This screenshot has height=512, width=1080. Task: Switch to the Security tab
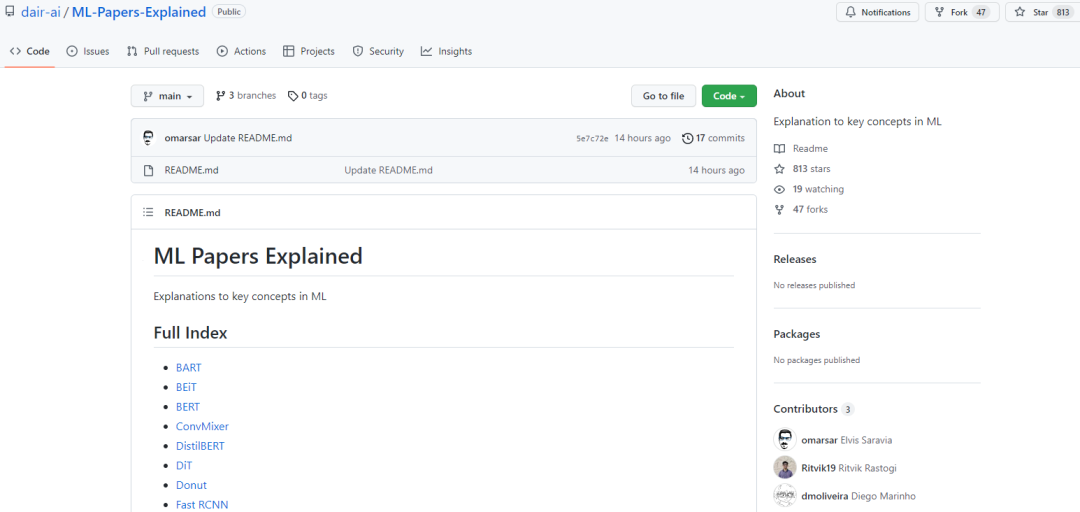[x=377, y=51]
